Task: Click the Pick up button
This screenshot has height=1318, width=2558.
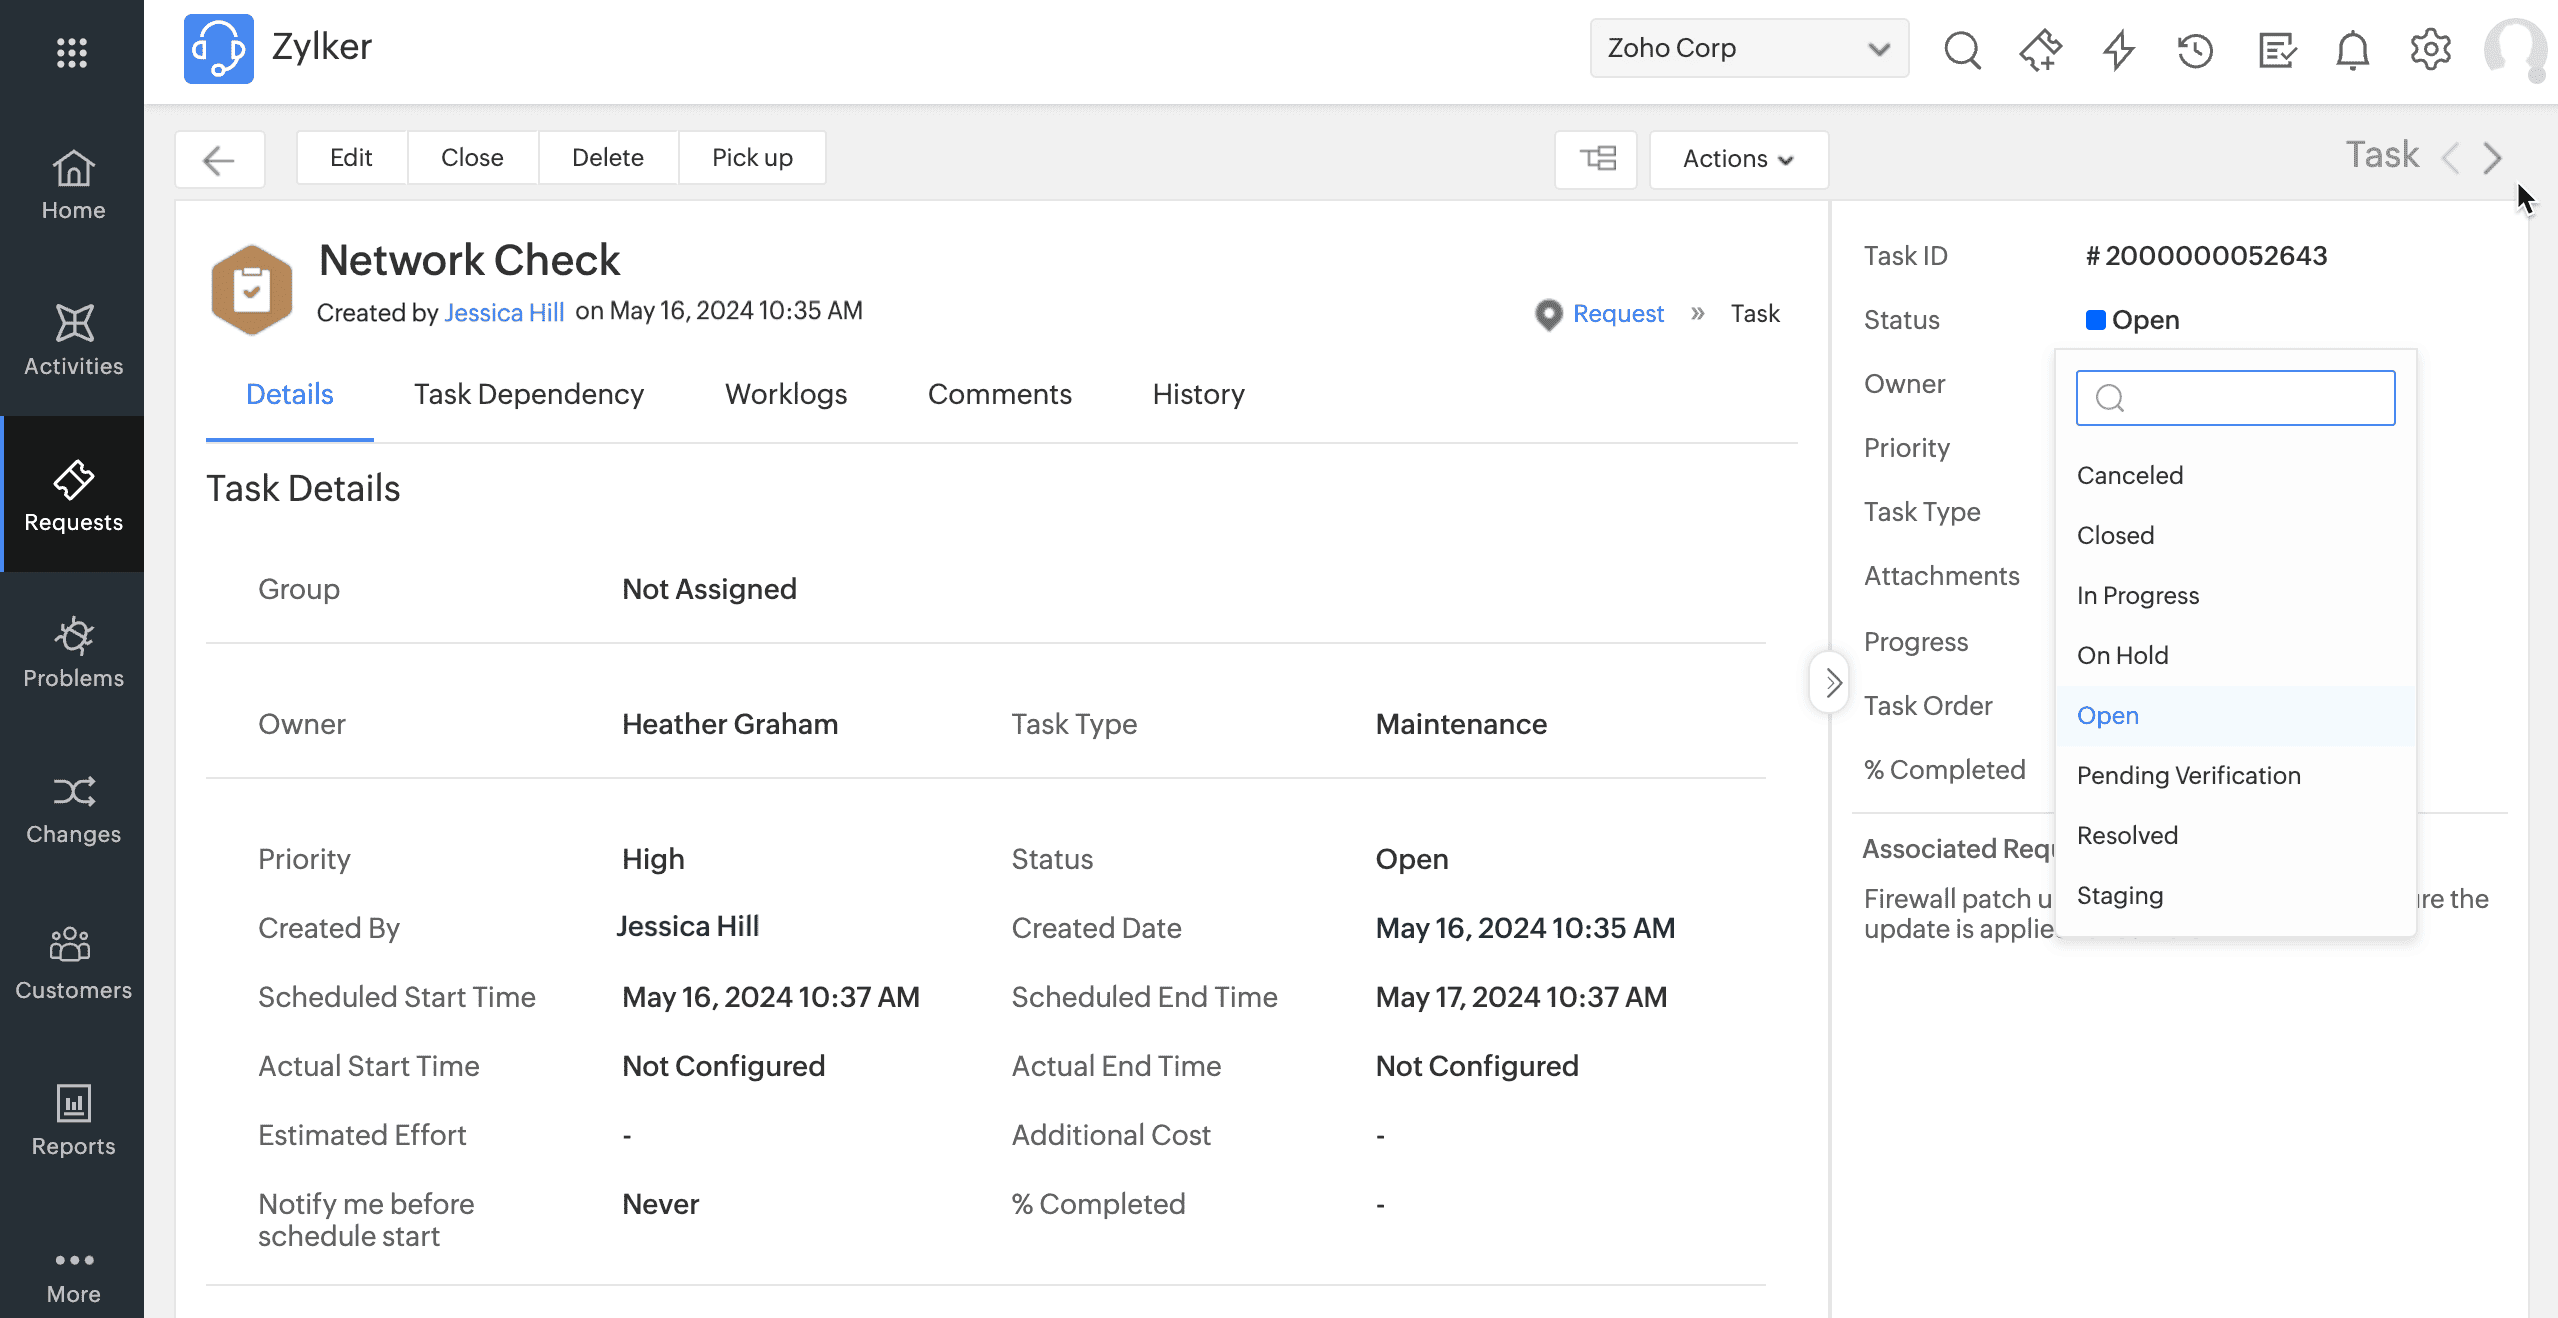Action: coord(752,157)
